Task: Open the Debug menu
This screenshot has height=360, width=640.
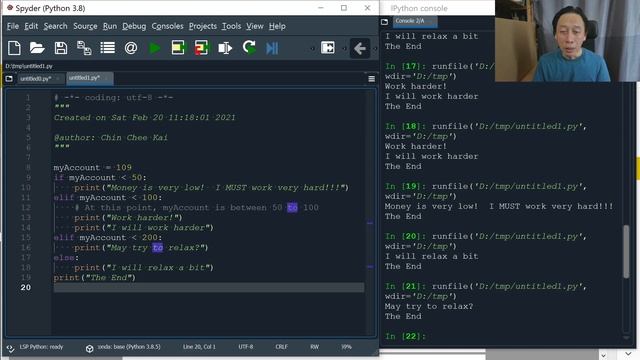Action: click(134, 26)
